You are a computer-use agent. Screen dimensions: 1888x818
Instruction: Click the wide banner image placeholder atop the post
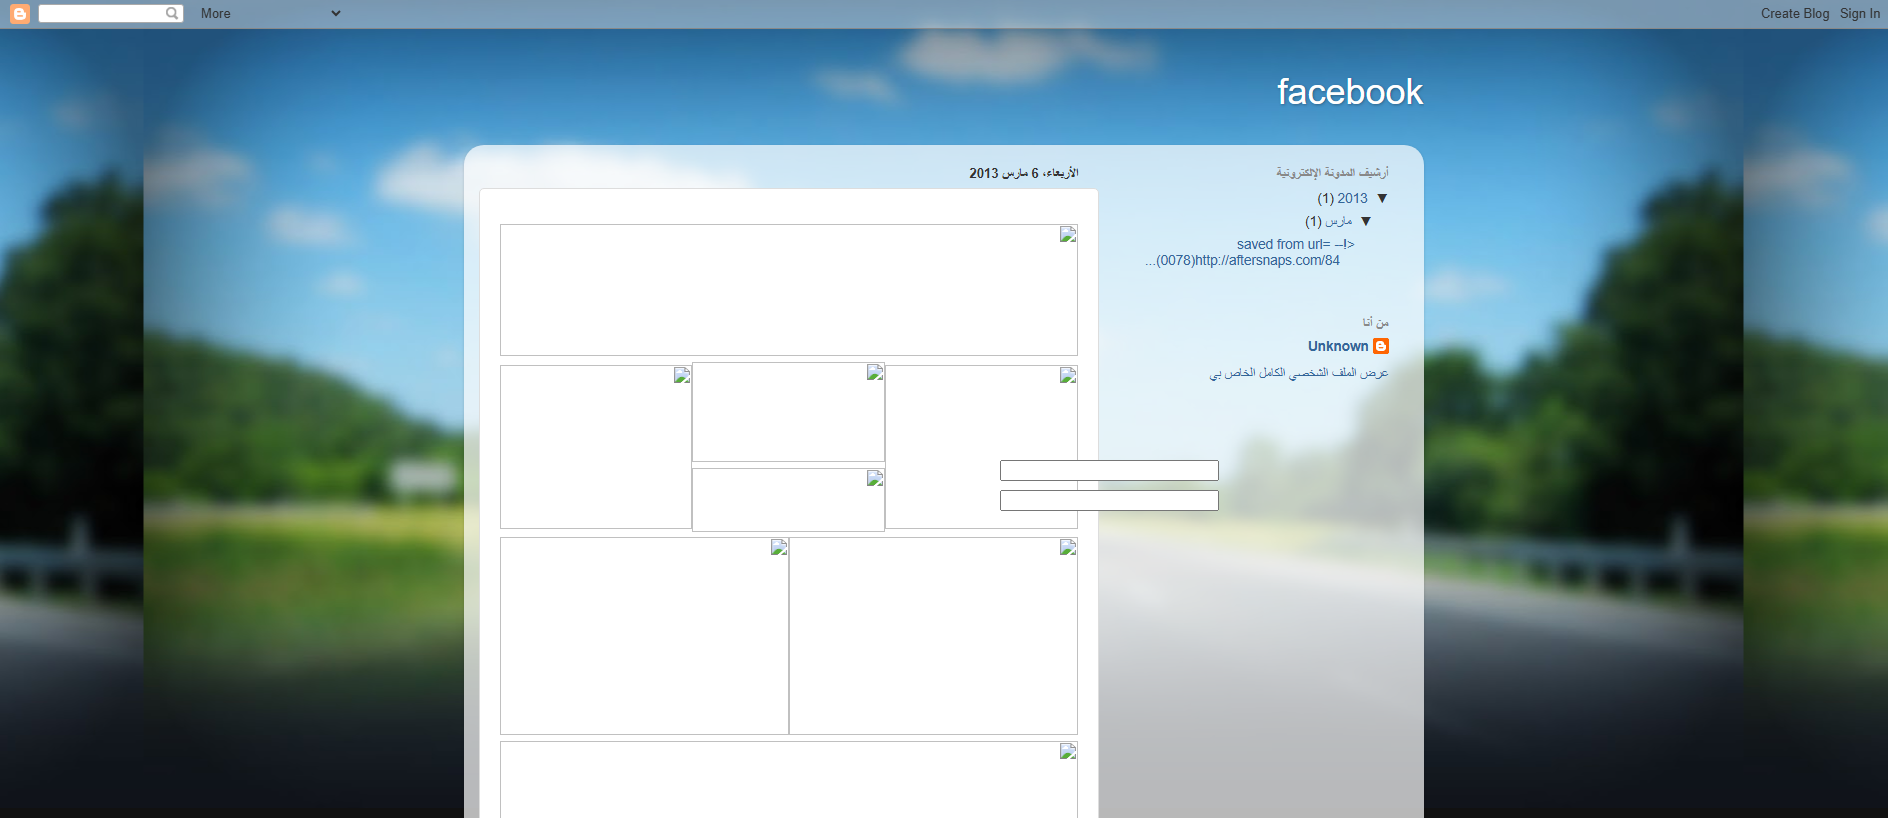[x=789, y=290]
